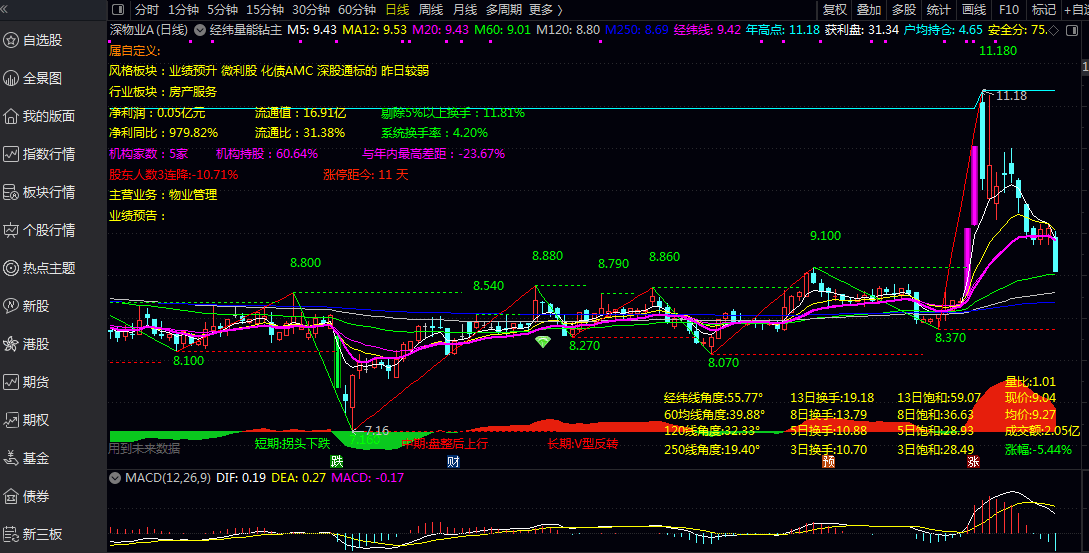Screen dimensions: 1089x553
Task: Click the 涨 event marker below chart
Action: (x=974, y=461)
